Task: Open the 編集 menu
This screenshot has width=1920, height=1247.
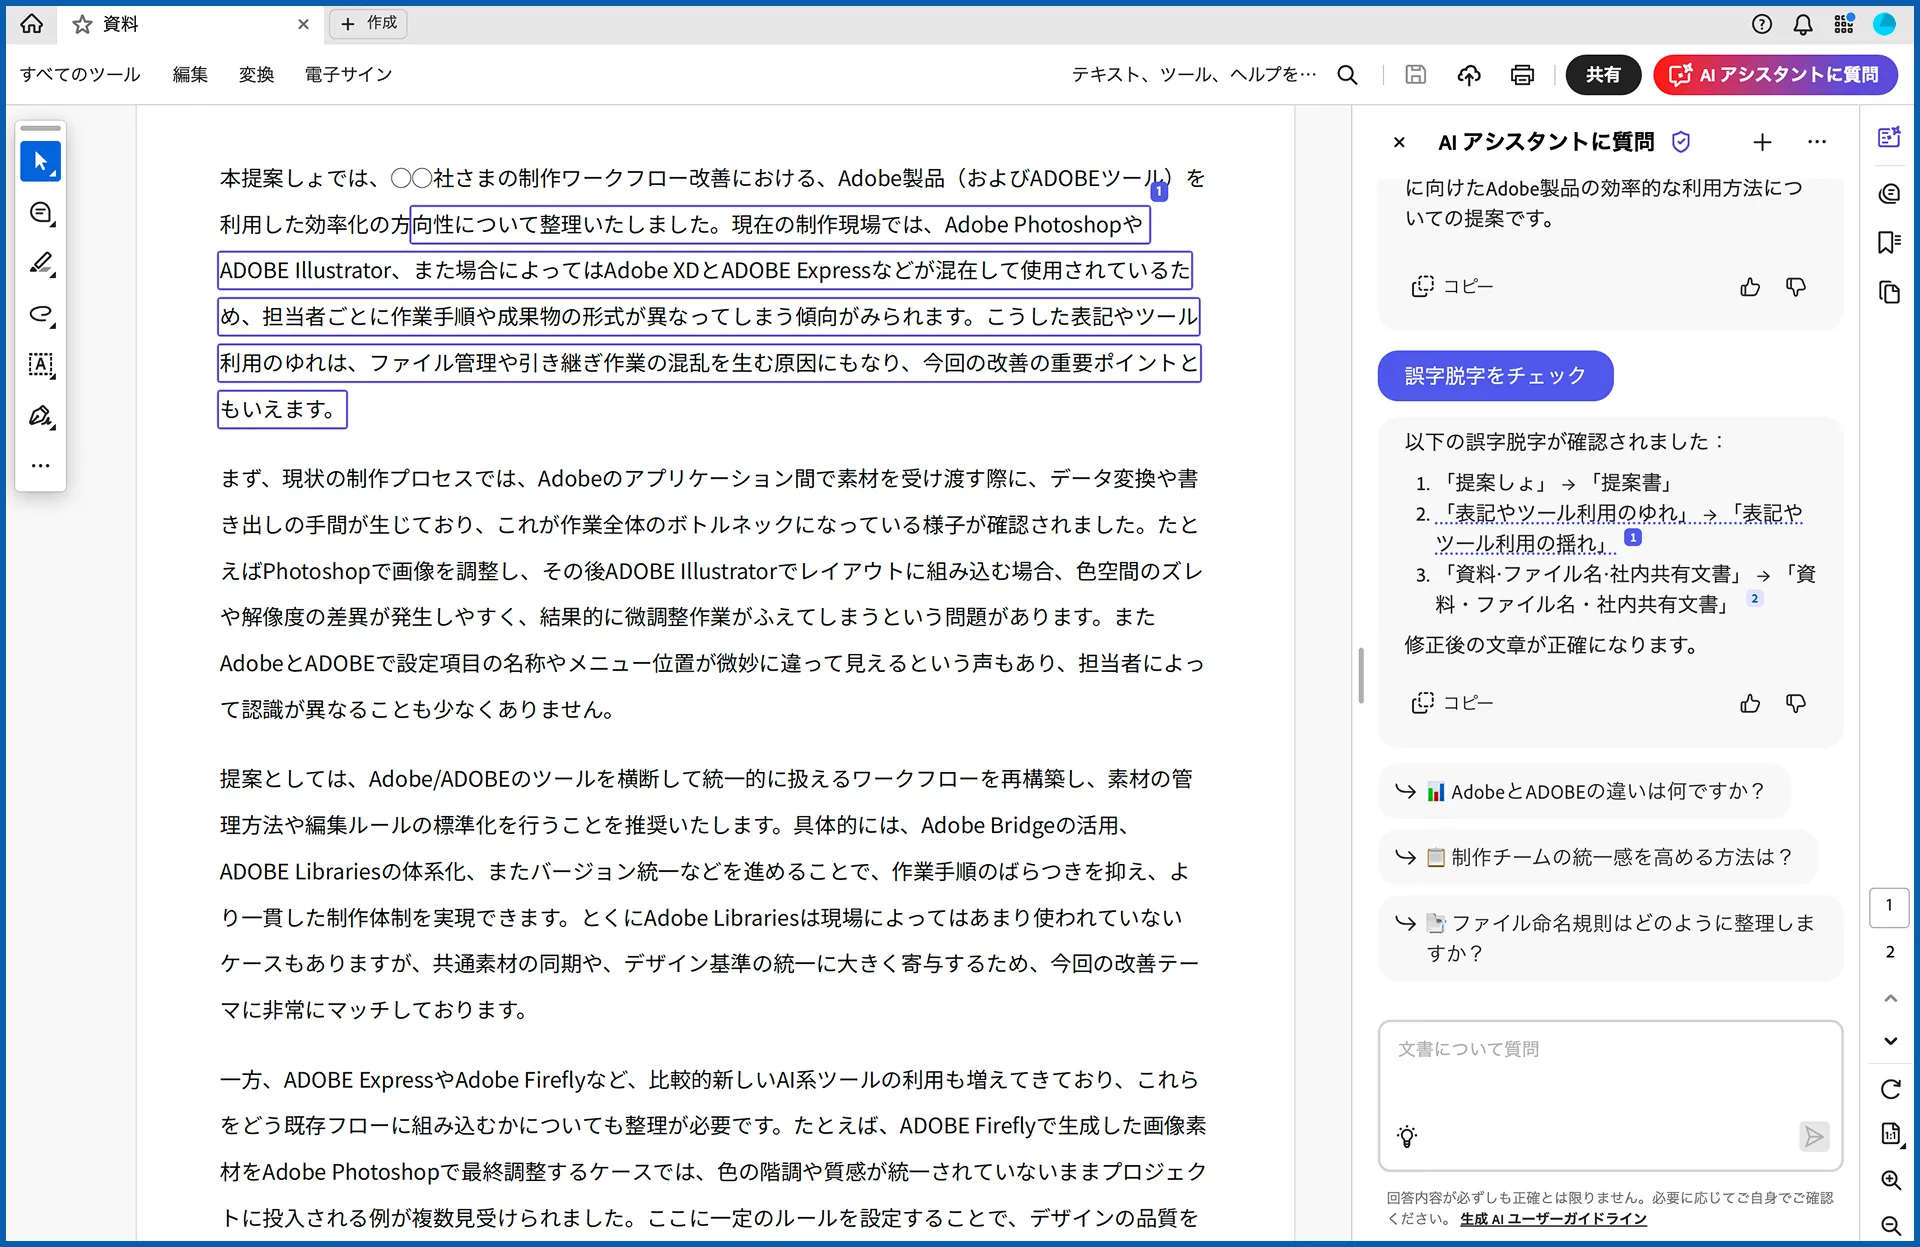Action: [190, 75]
